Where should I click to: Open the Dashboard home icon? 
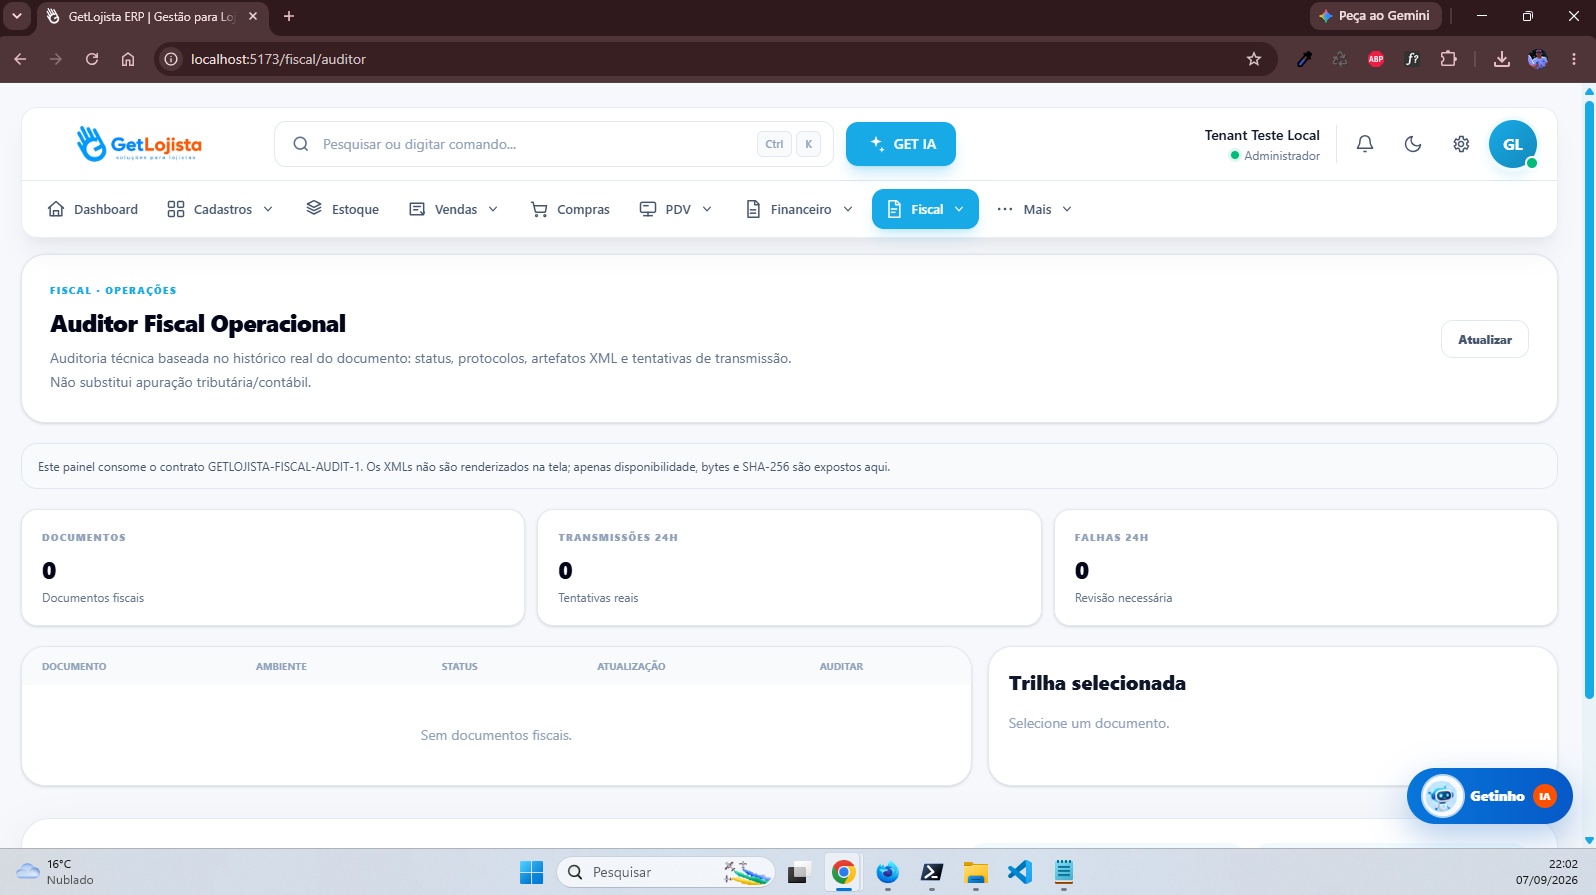click(x=56, y=209)
